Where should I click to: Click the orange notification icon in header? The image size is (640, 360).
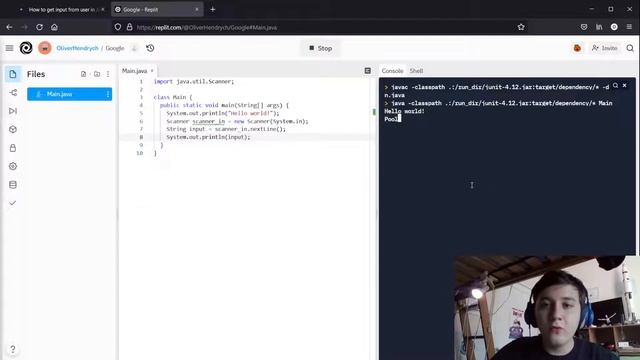point(577,48)
